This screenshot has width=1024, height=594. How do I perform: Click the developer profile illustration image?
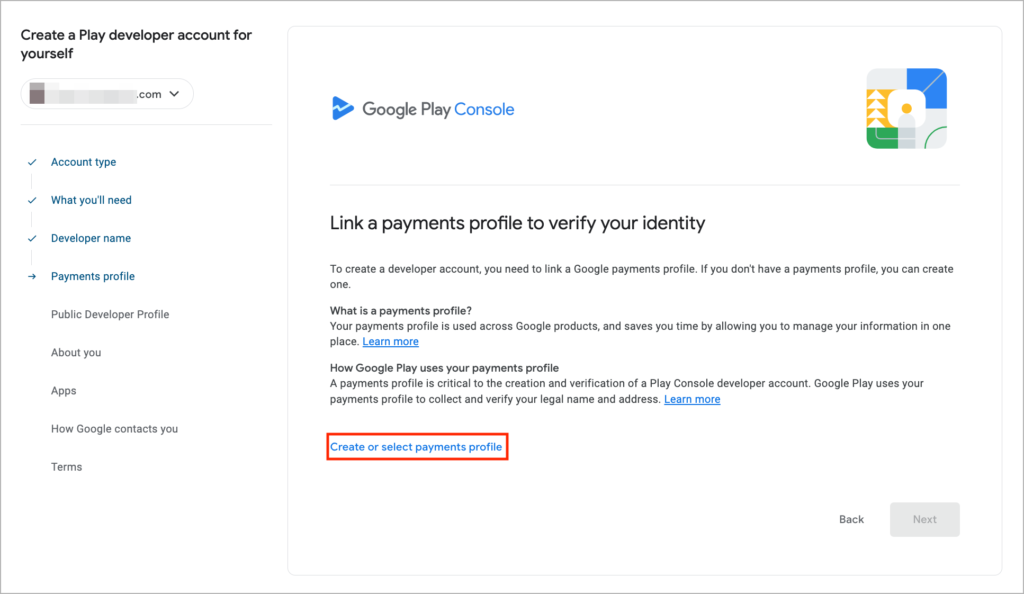coord(906,109)
